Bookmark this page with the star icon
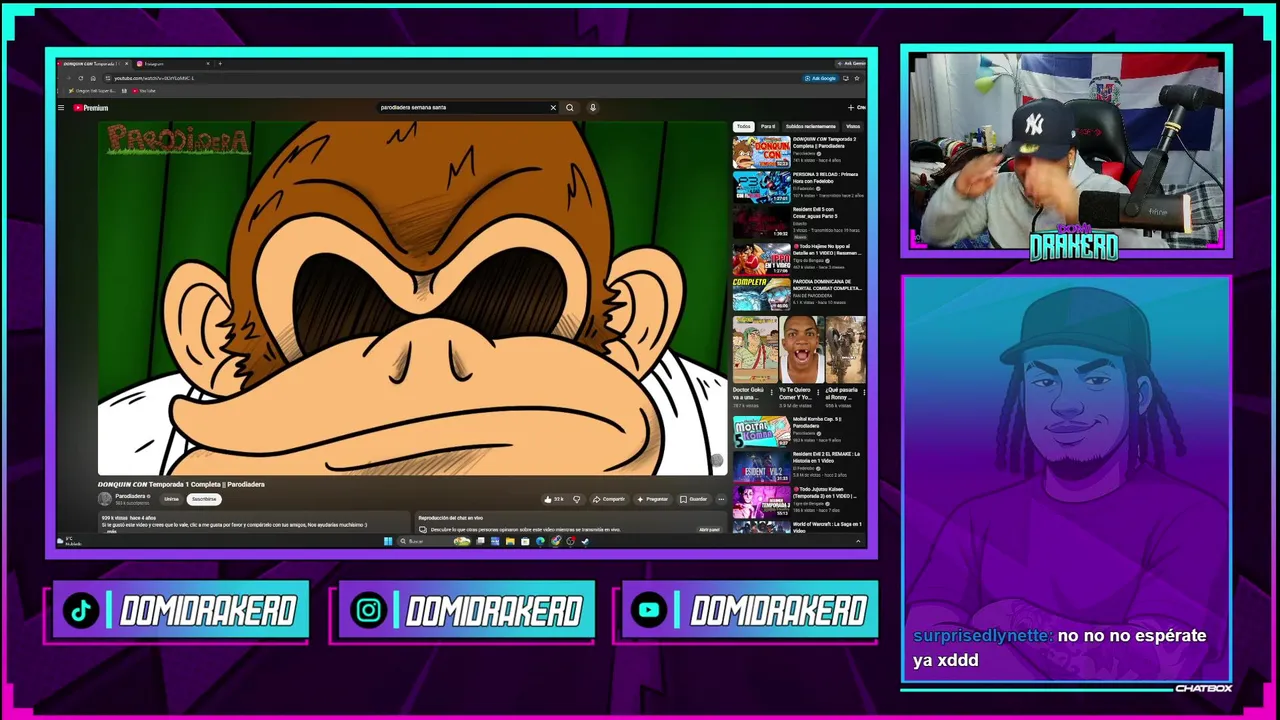The height and width of the screenshot is (720, 1280). tap(856, 78)
